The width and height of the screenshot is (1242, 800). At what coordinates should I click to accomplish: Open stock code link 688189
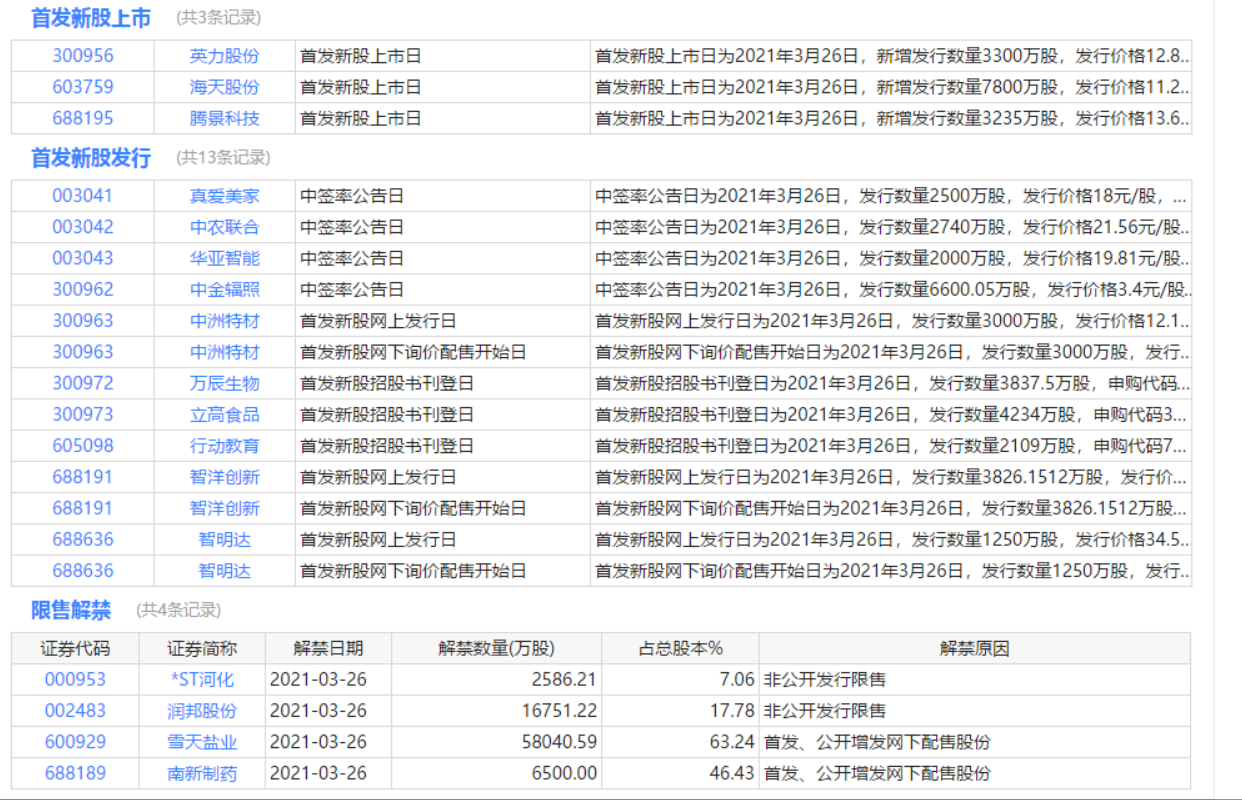pos(75,773)
